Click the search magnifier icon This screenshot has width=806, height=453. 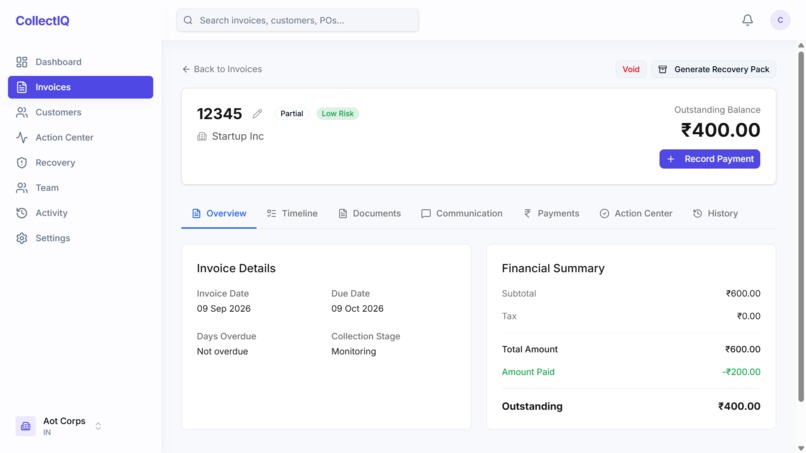coord(188,20)
